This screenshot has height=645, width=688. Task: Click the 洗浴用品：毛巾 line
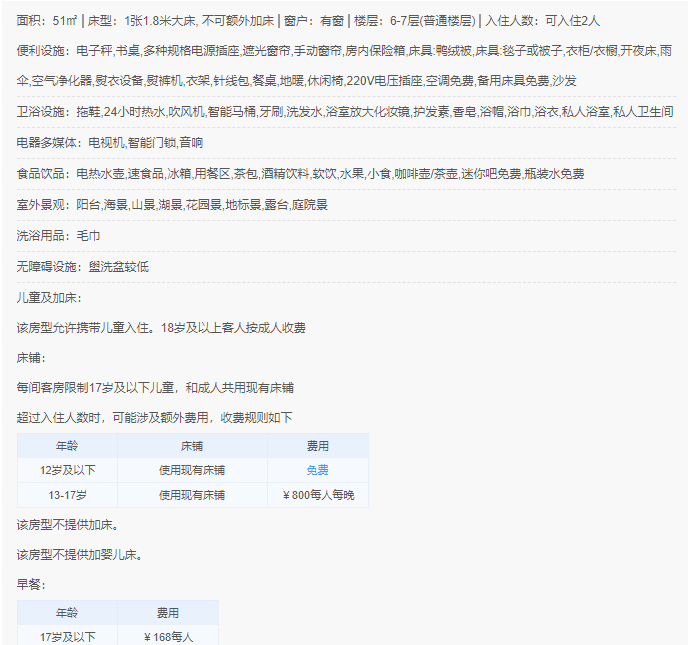tap(58, 236)
